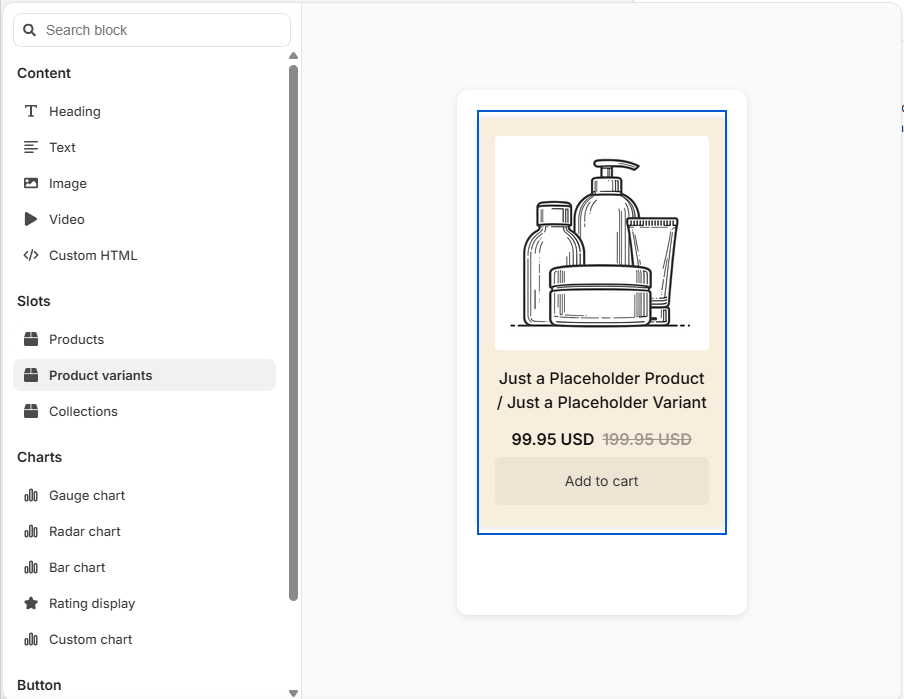Click the Add to cart button
Image resolution: width=904 pixels, height=699 pixels.
click(x=601, y=481)
